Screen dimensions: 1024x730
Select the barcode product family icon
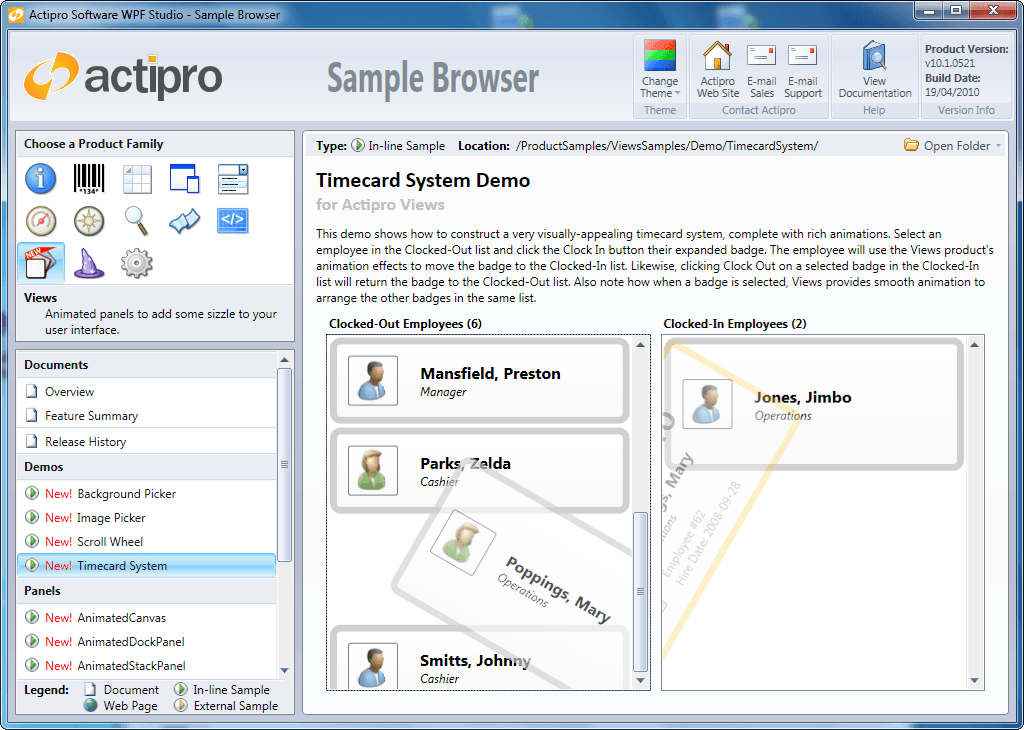[x=89, y=179]
